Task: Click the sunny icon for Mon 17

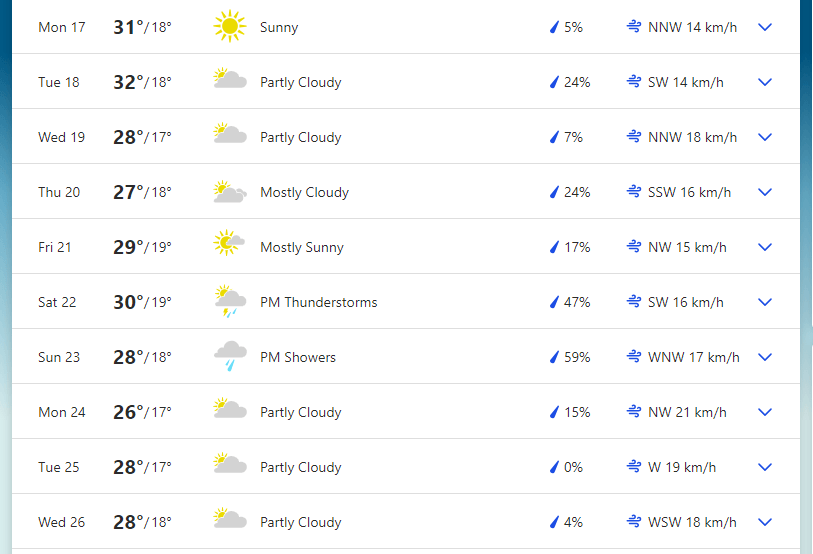Action: [230, 26]
